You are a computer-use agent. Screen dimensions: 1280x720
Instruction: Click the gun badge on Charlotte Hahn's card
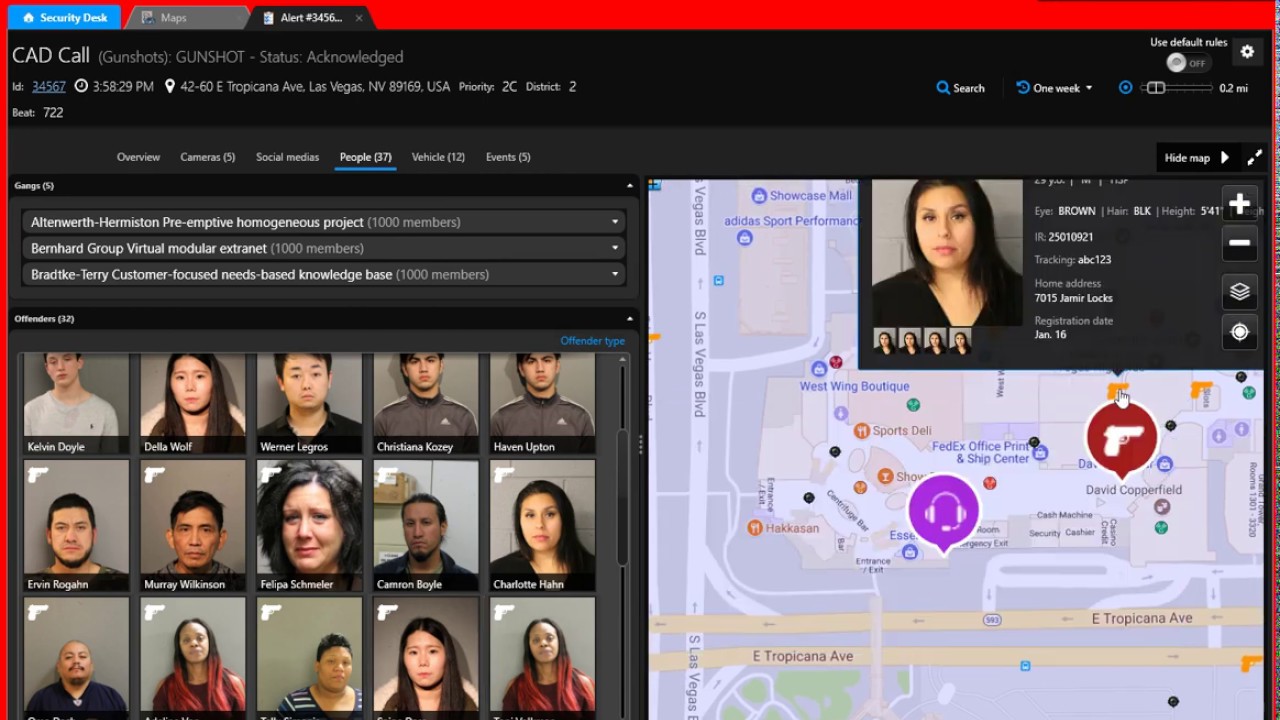click(504, 476)
